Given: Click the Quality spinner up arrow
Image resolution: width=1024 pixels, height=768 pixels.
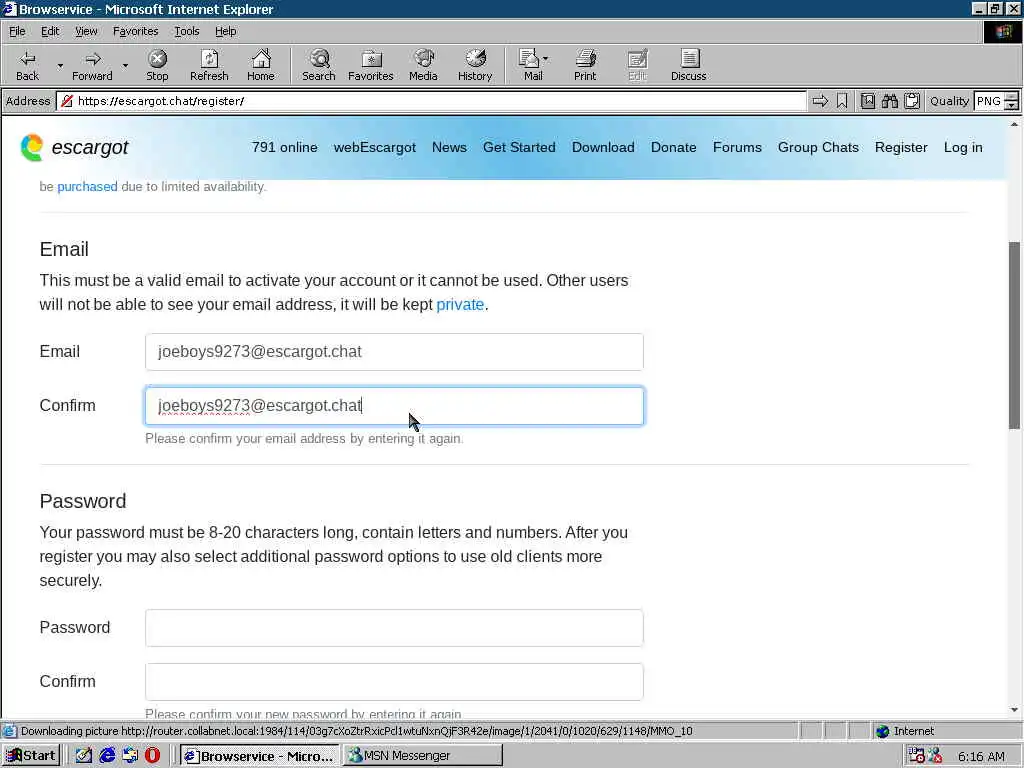Looking at the screenshot, I should pos(1012,97).
